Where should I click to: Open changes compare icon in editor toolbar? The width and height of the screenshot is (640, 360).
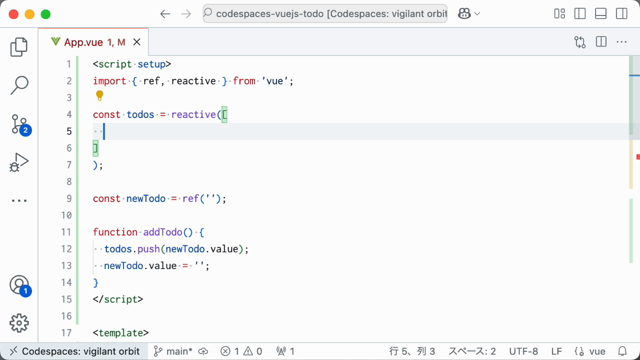coord(580,42)
